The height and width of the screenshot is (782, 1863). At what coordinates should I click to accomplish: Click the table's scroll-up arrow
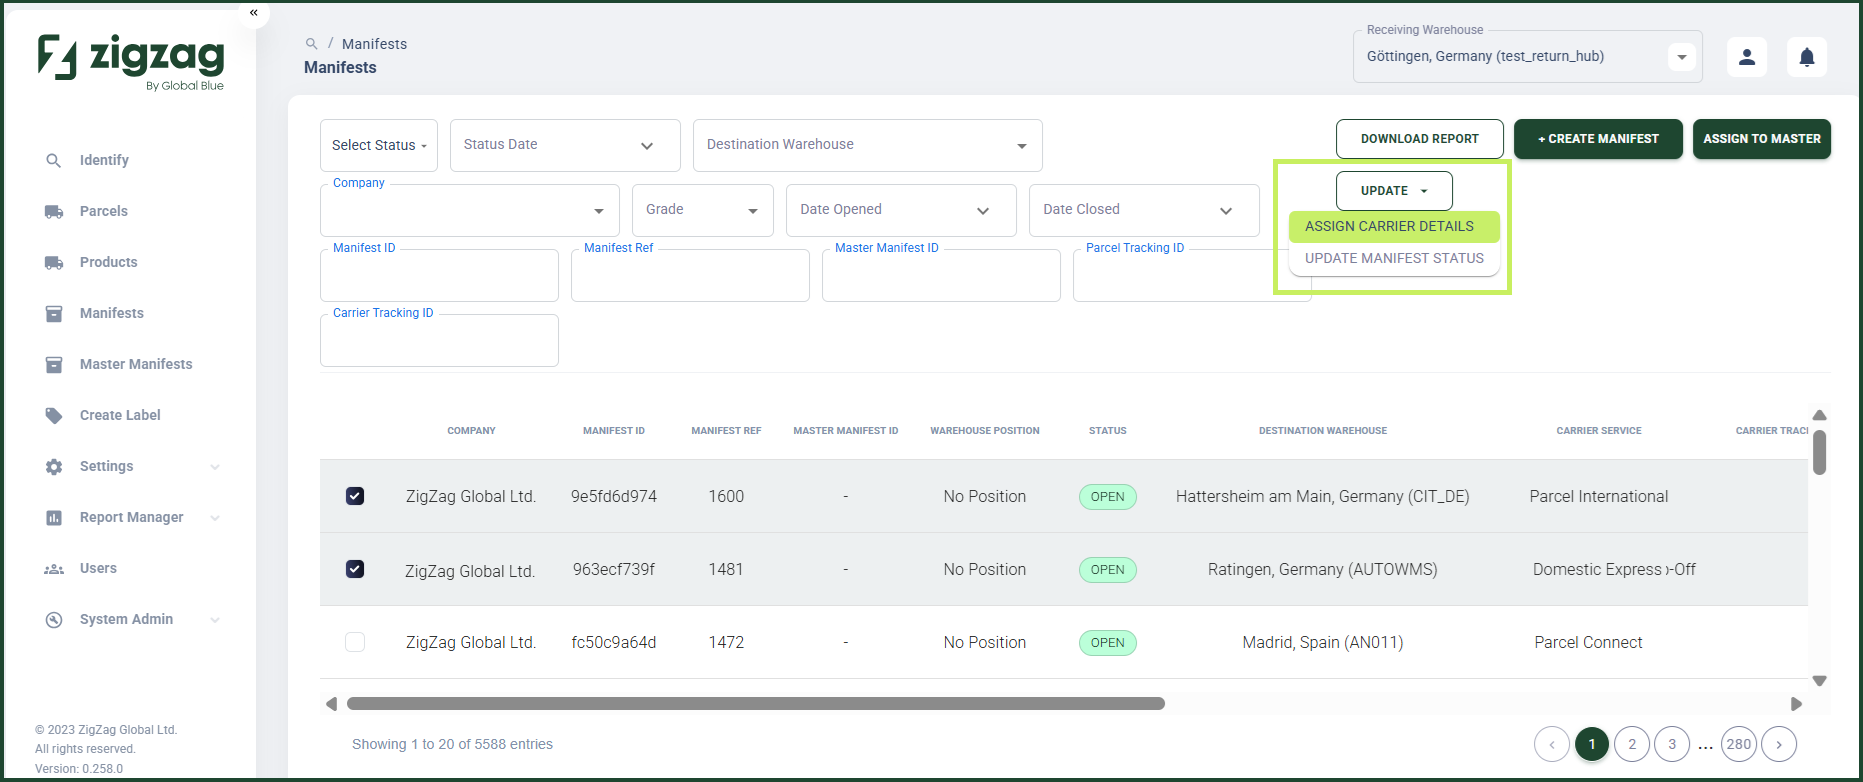tap(1820, 415)
